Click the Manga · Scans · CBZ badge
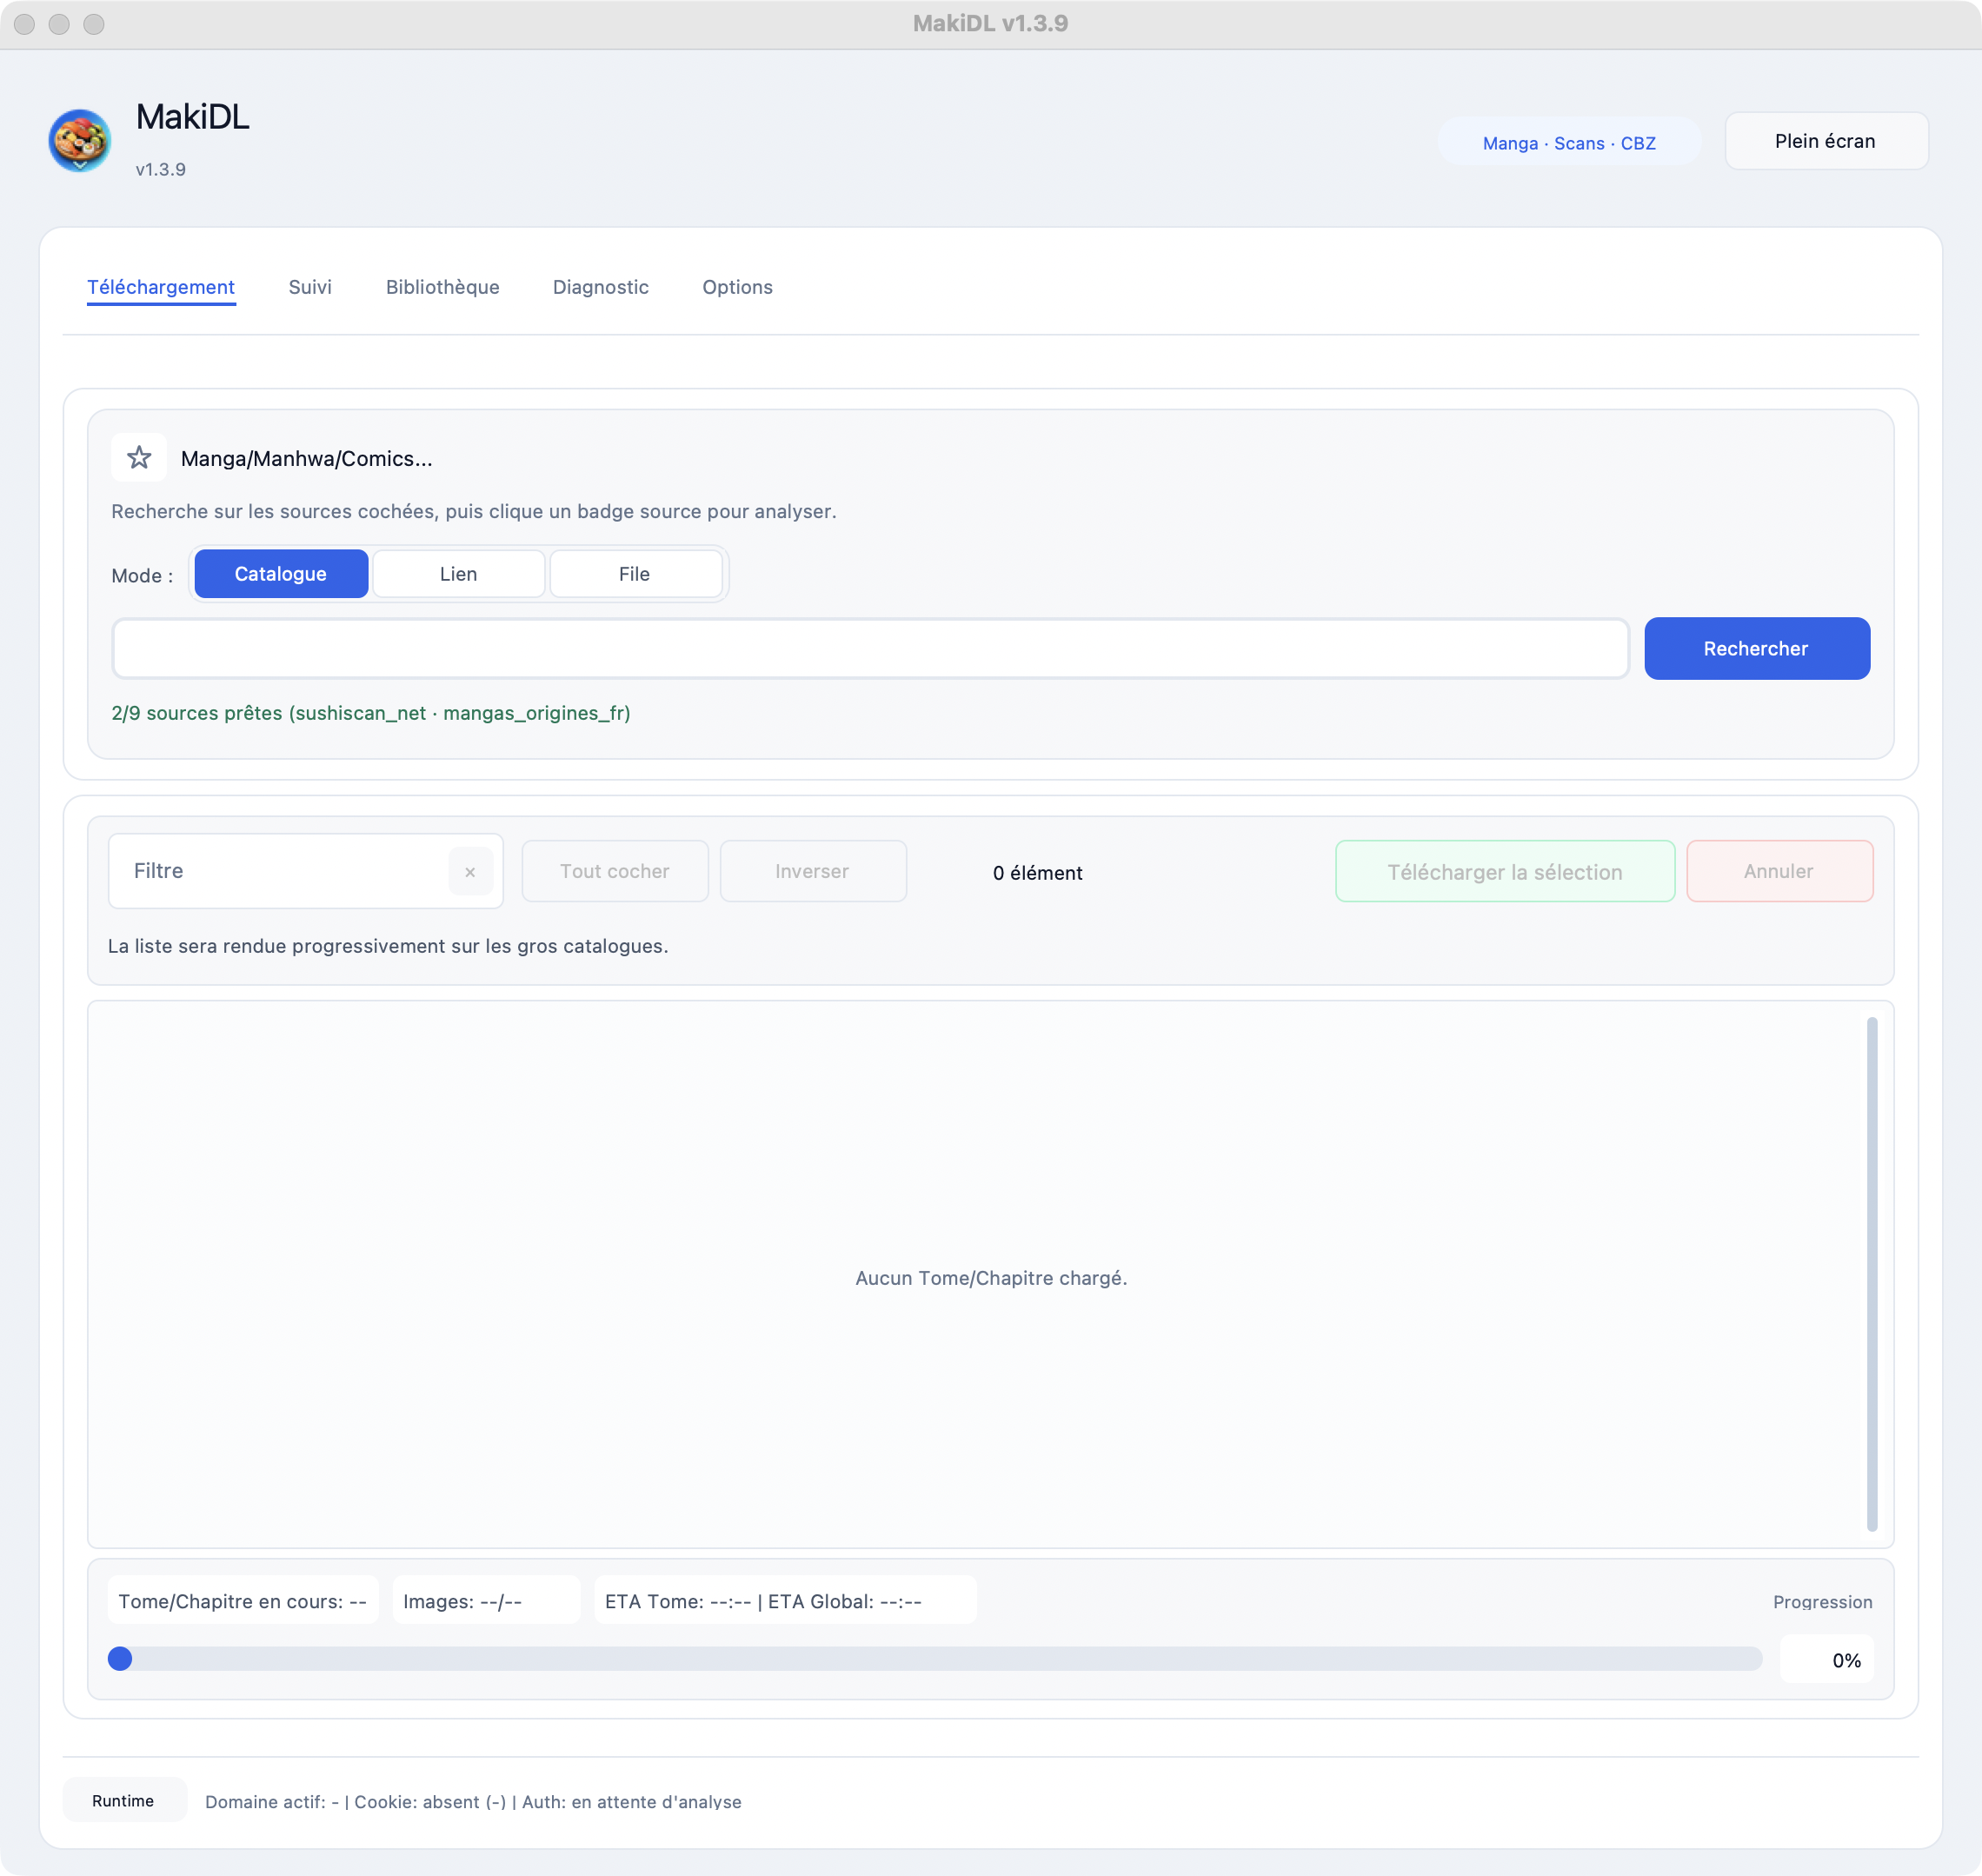 [1569, 142]
